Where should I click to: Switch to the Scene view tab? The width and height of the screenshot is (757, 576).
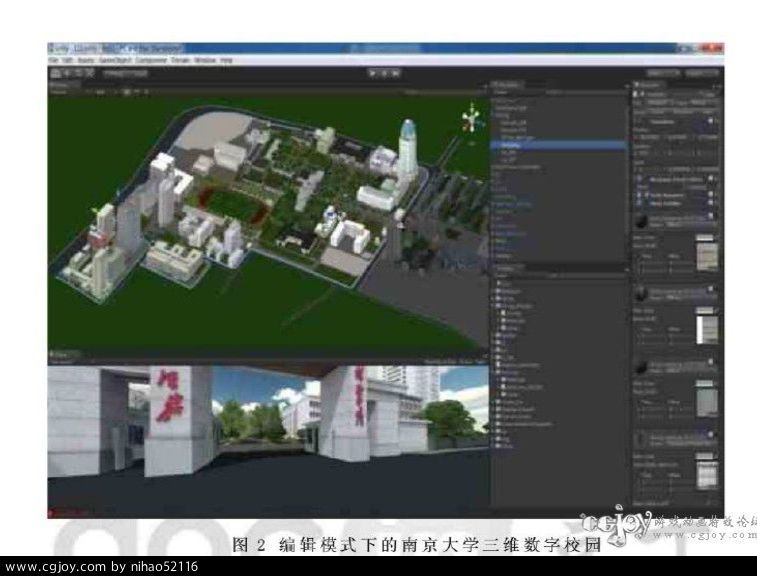pos(63,85)
